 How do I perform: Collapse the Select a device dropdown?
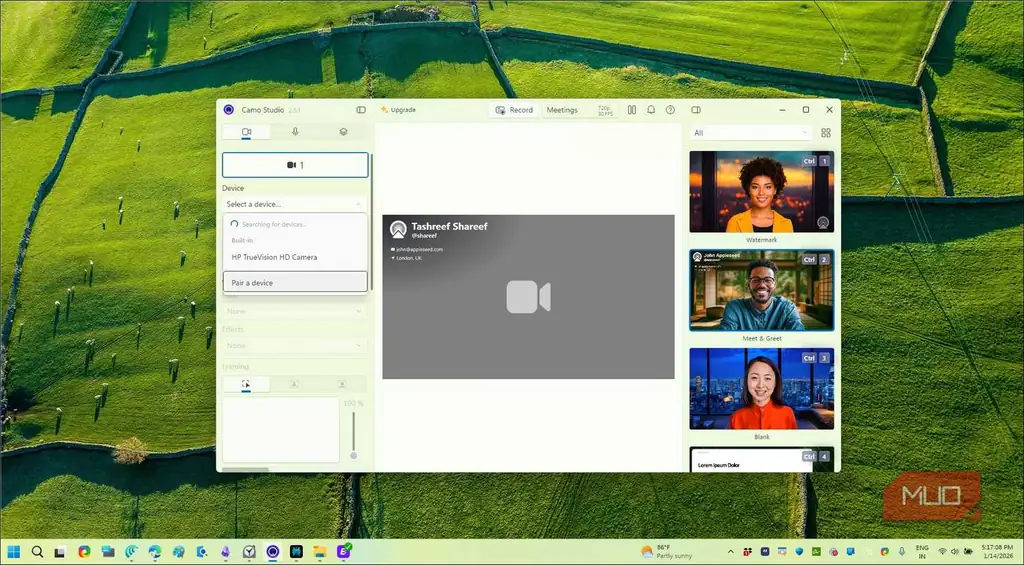(295, 204)
